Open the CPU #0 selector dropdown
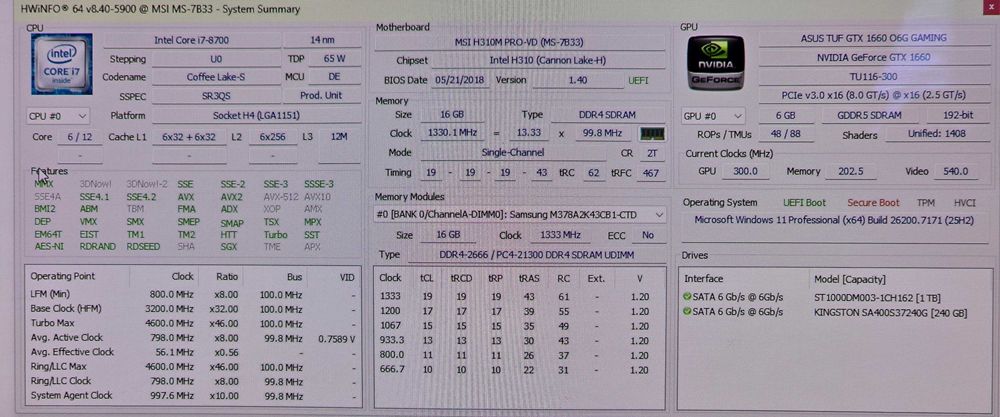 pyautogui.click(x=58, y=116)
